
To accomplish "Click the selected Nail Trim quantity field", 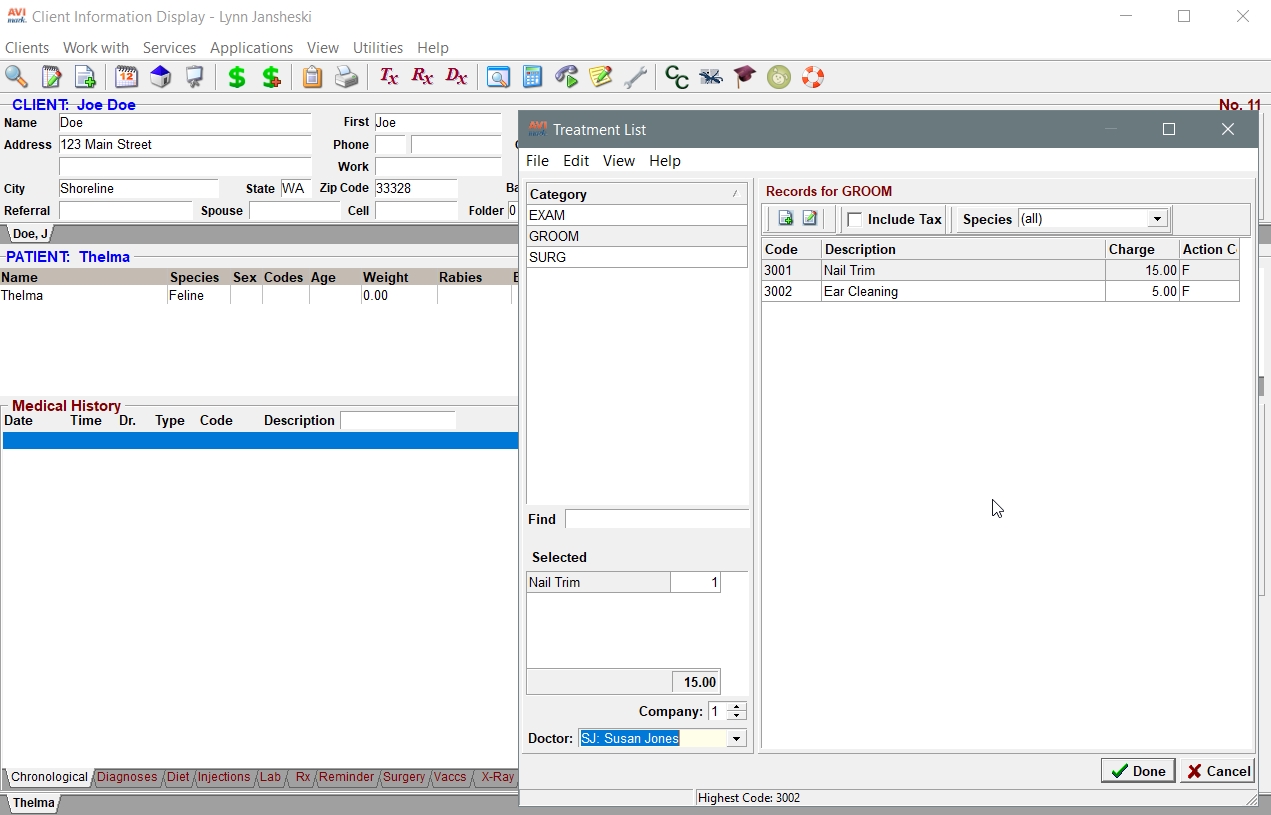I will coord(695,582).
